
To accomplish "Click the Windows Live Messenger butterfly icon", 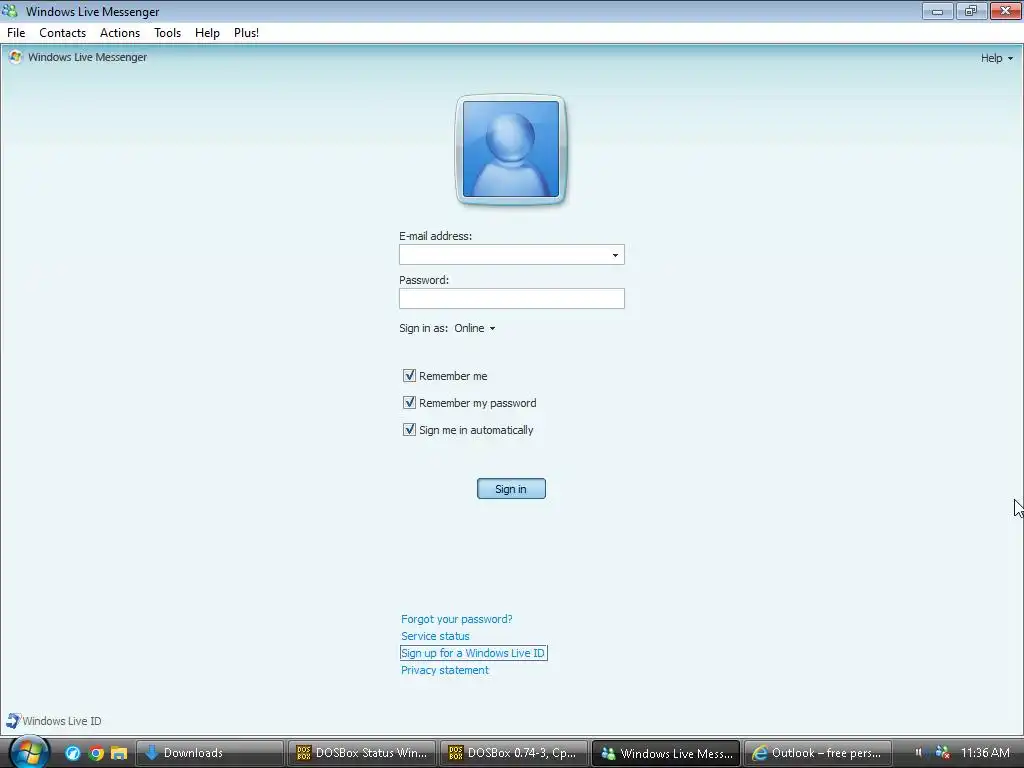I will tap(16, 57).
